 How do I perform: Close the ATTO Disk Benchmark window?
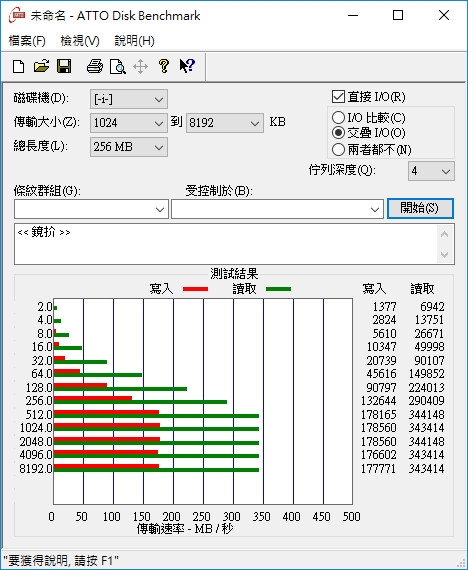(x=444, y=15)
